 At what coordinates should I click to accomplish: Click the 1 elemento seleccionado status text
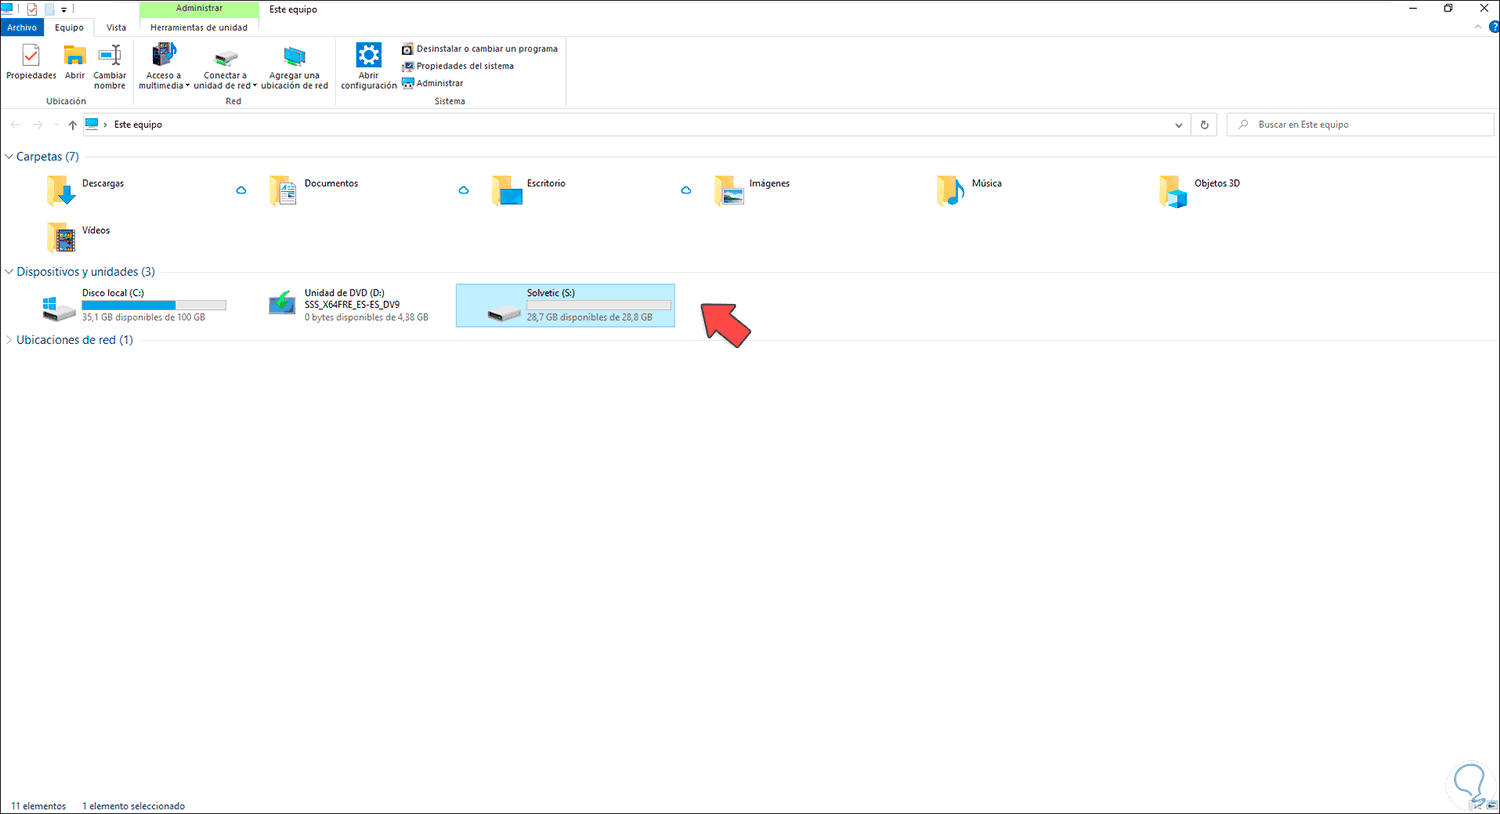click(133, 806)
